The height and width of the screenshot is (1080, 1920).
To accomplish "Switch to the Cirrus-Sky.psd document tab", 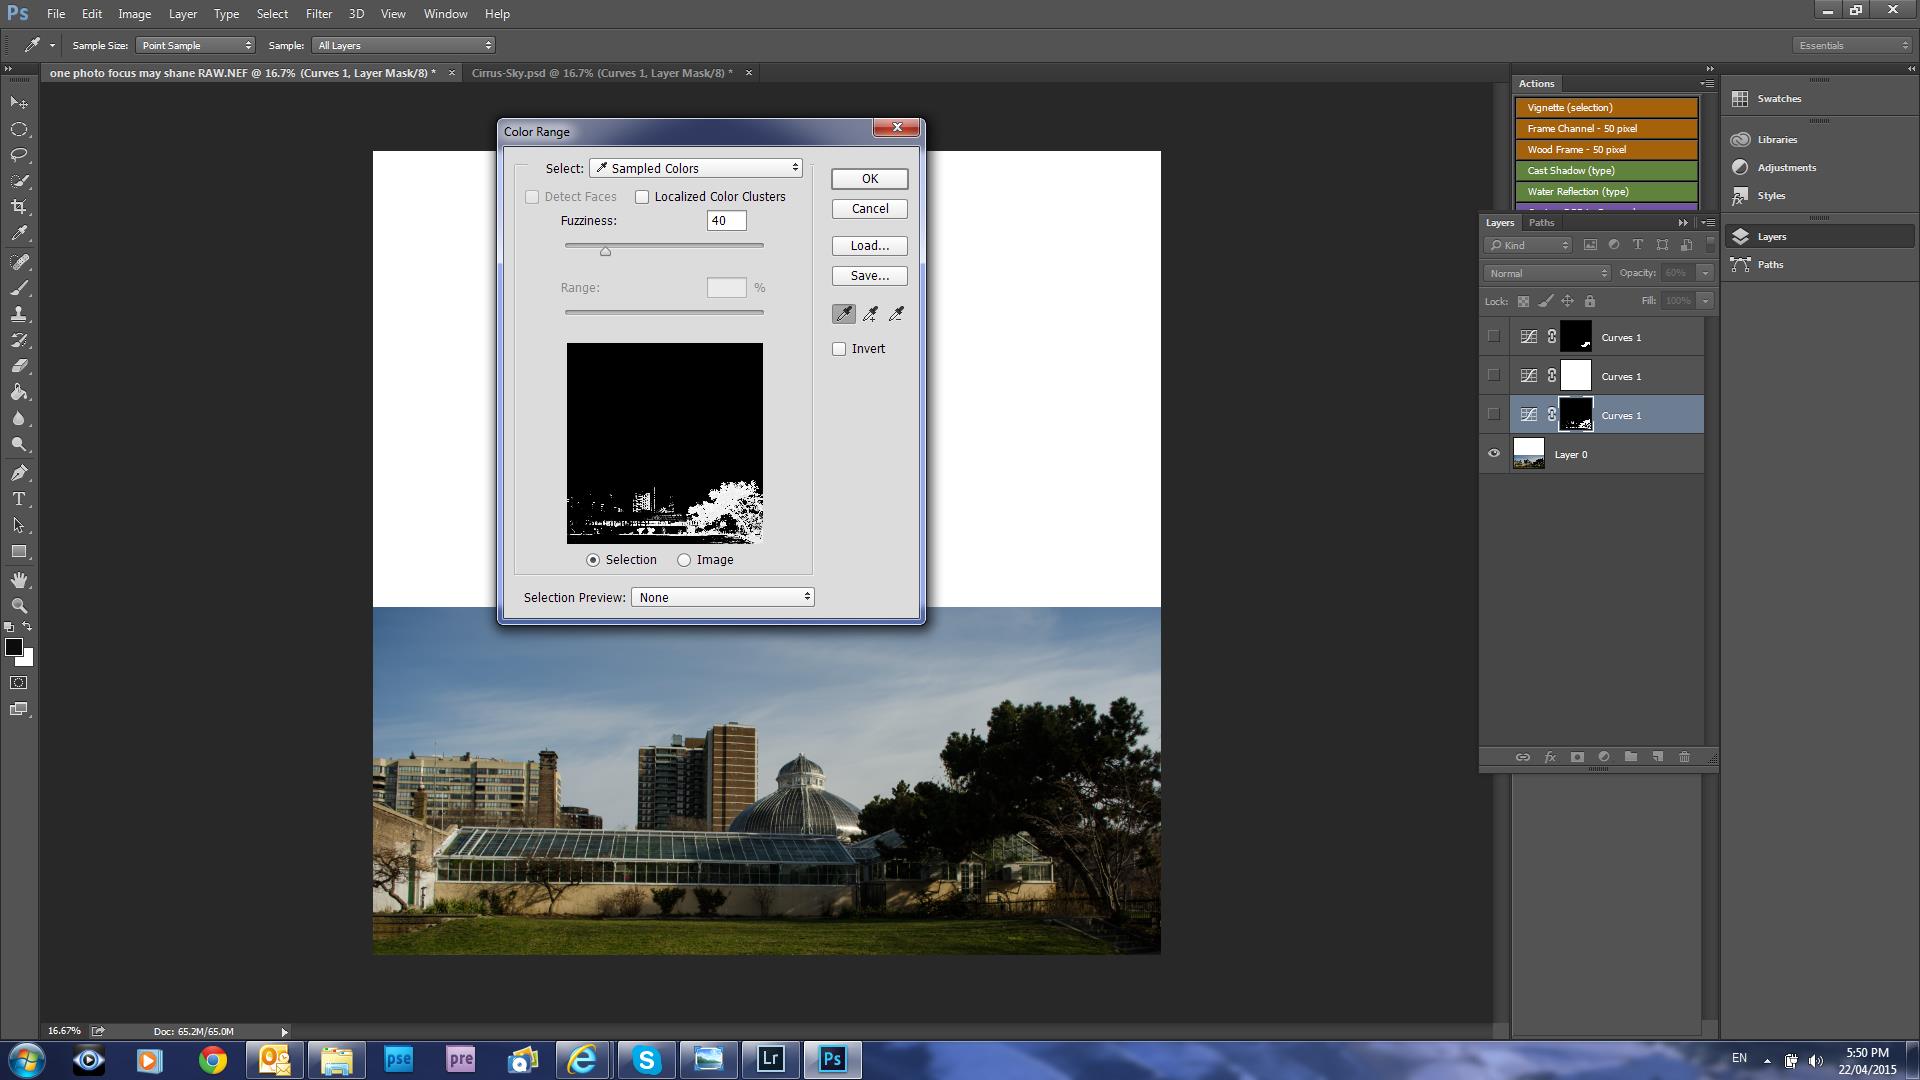I will pyautogui.click(x=601, y=73).
